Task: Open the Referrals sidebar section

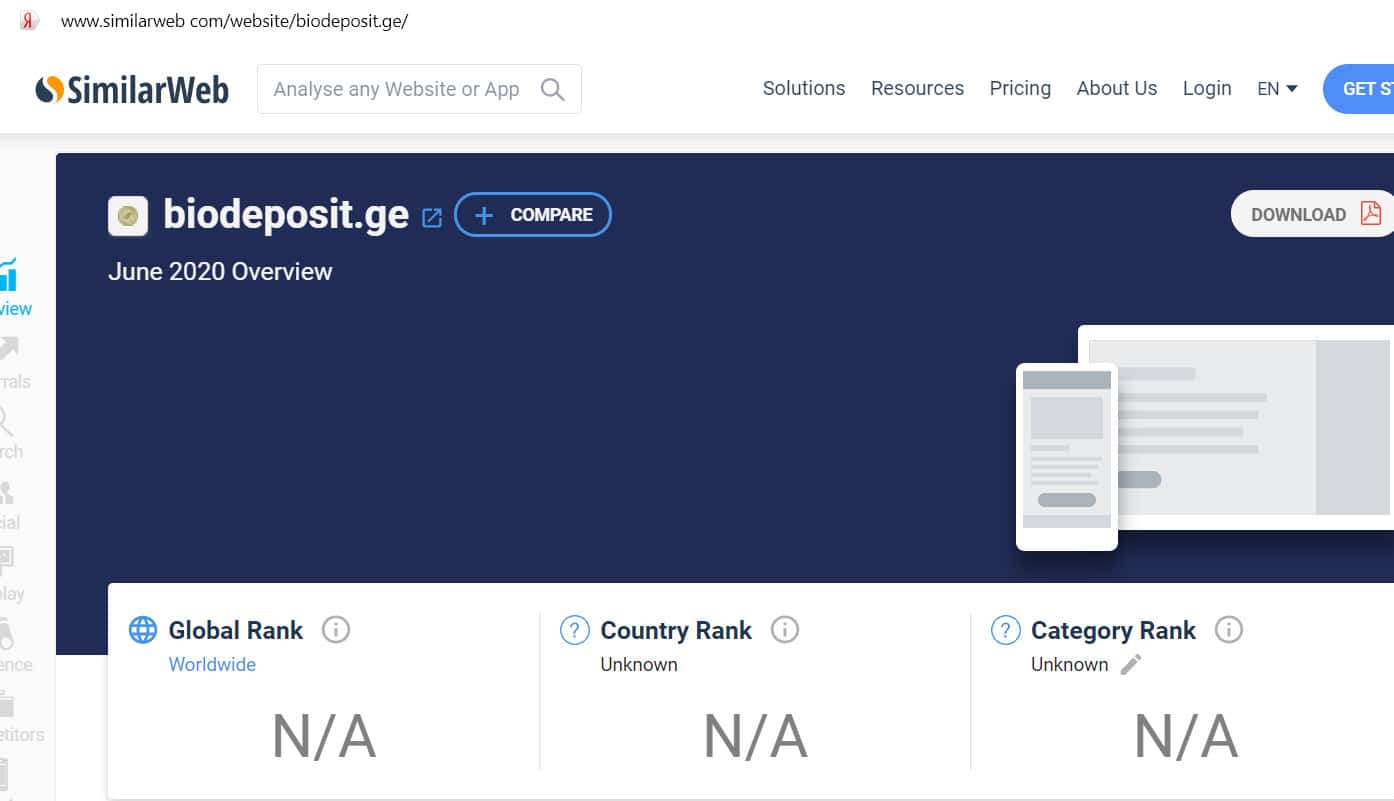Action: click(14, 364)
